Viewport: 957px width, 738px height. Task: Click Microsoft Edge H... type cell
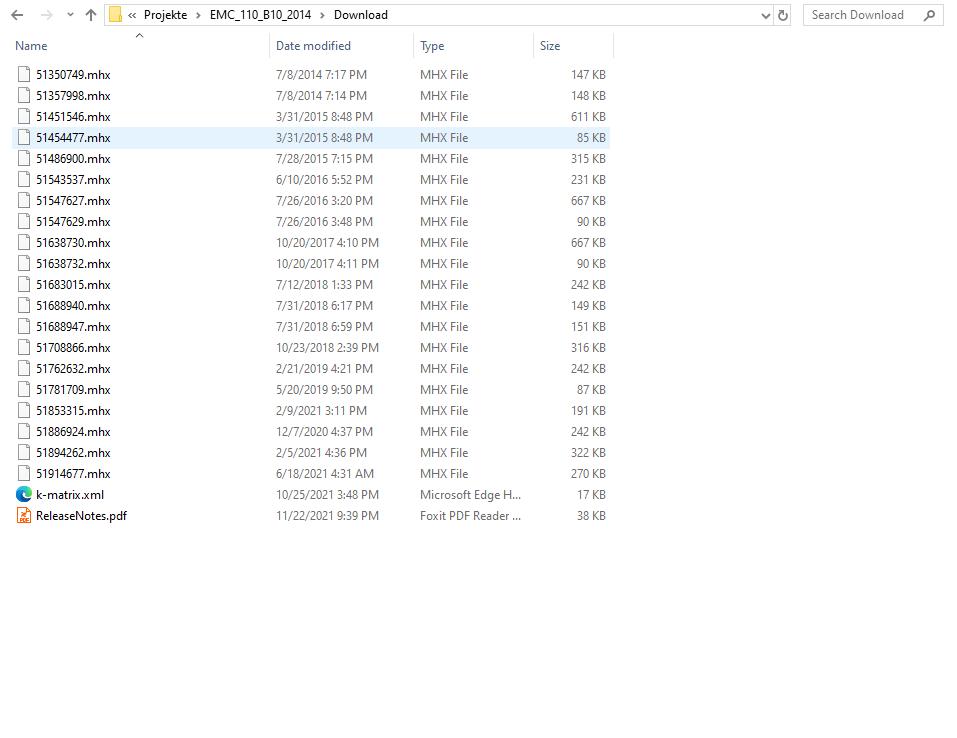(471, 494)
